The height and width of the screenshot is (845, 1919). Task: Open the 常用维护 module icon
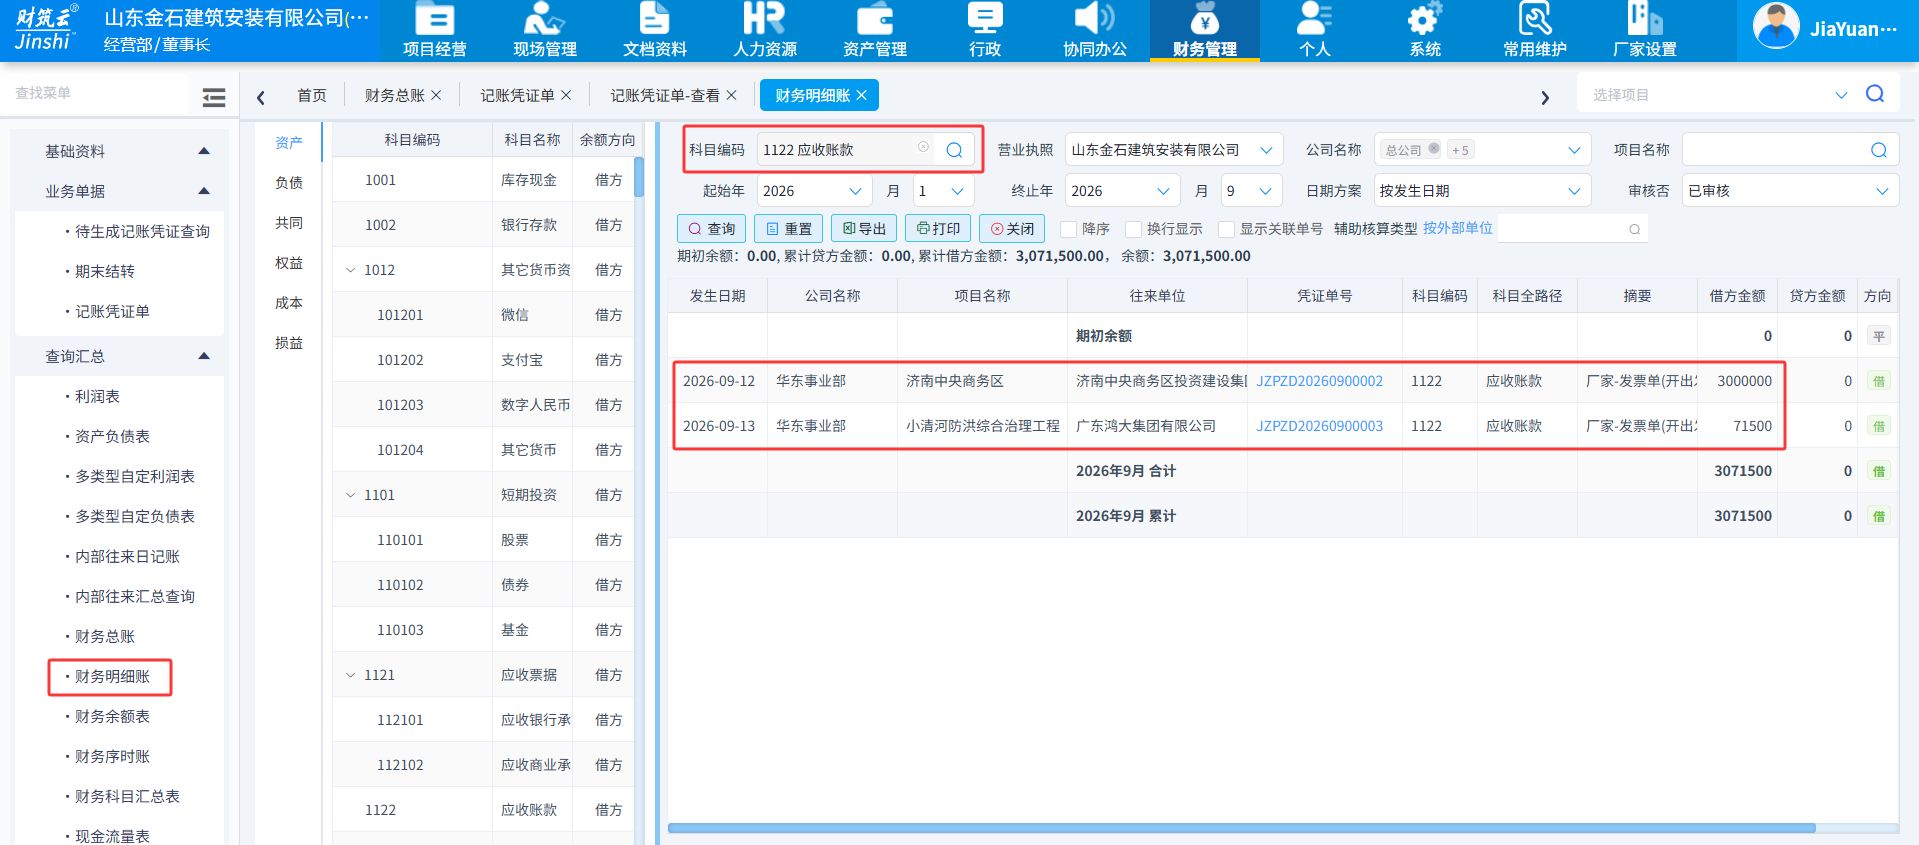click(1534, 30)
